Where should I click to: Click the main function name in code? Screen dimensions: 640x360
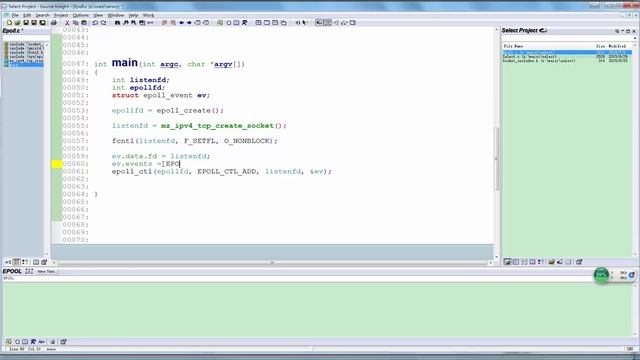[124, 63]
